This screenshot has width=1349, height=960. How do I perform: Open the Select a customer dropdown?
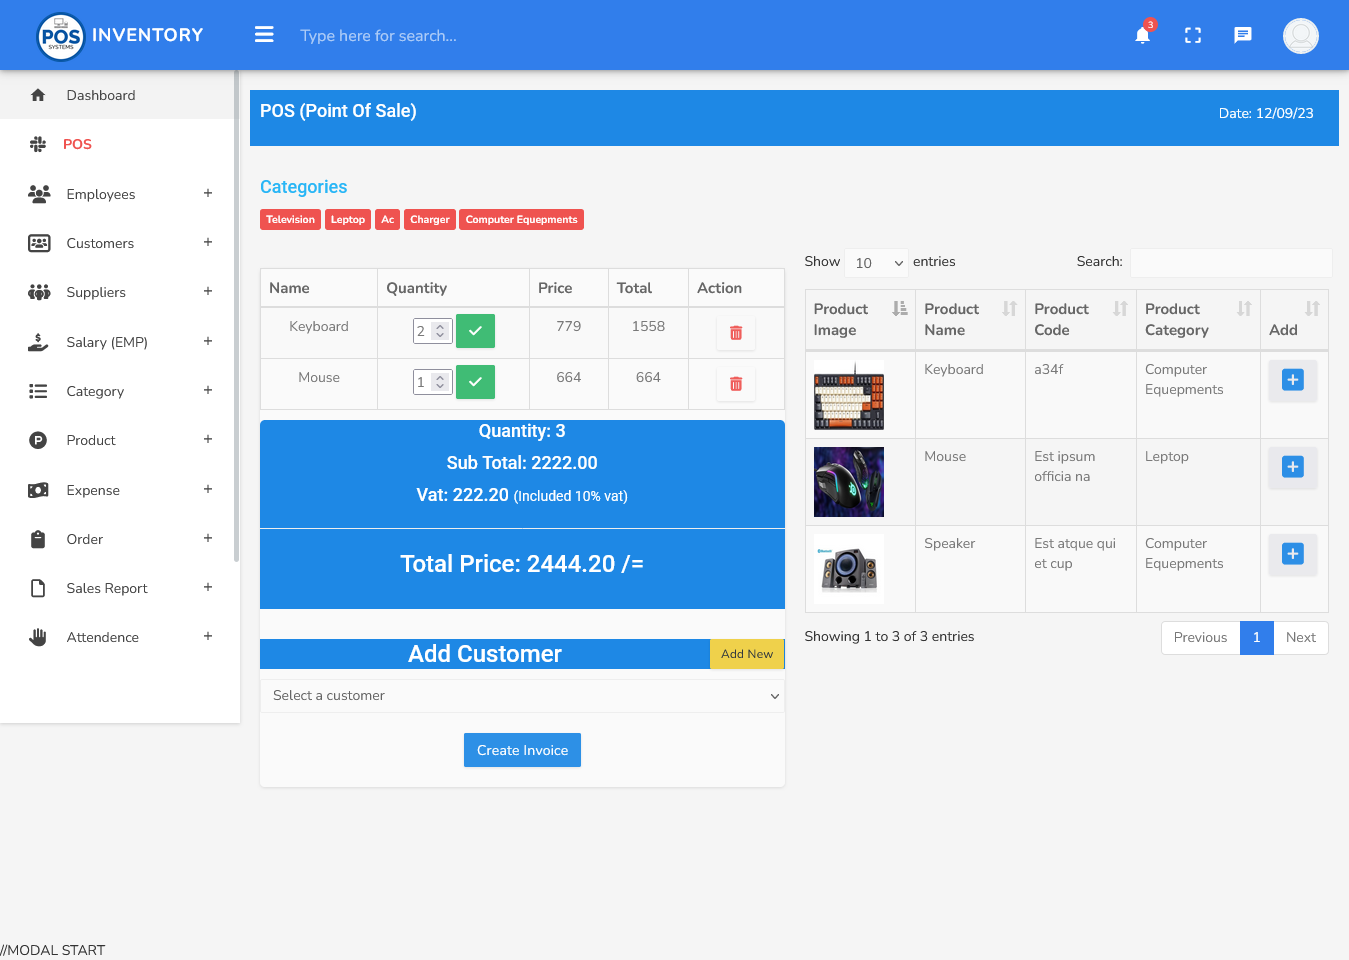pyautogui.click(x=522, y=696)
